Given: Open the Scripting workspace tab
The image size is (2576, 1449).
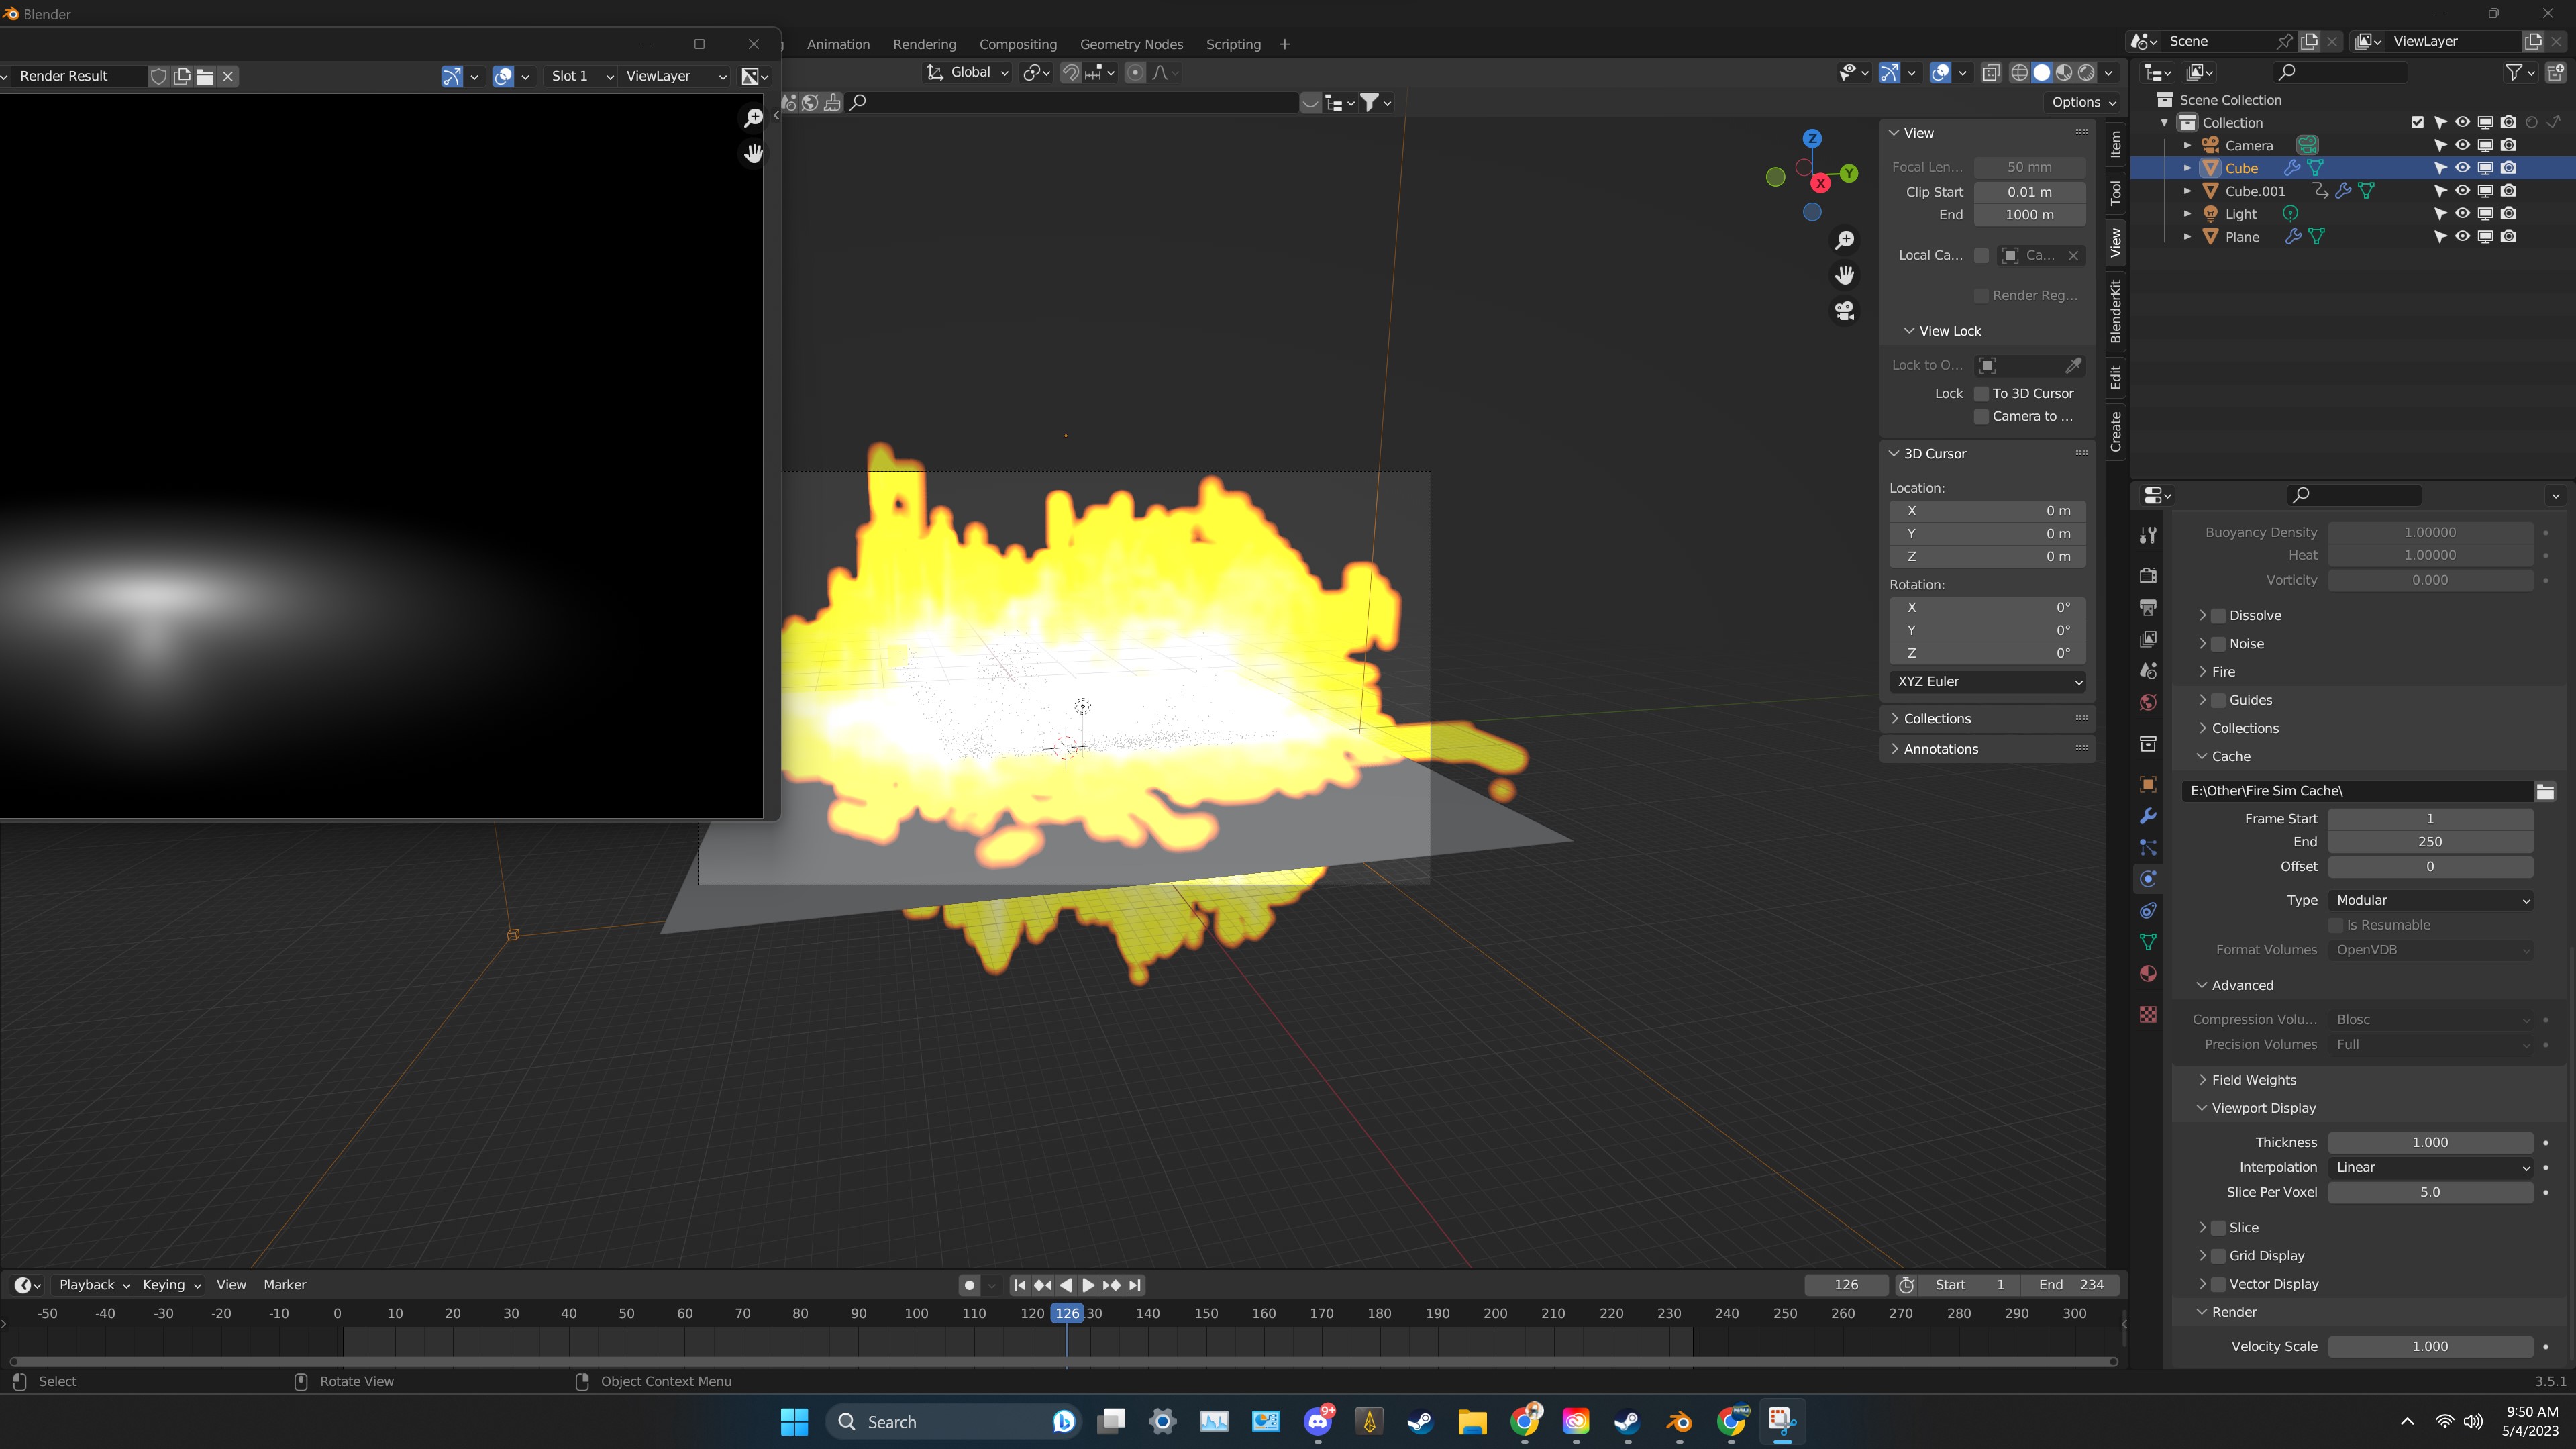Looking at the screenshot, I should (x=1233, y=44).
